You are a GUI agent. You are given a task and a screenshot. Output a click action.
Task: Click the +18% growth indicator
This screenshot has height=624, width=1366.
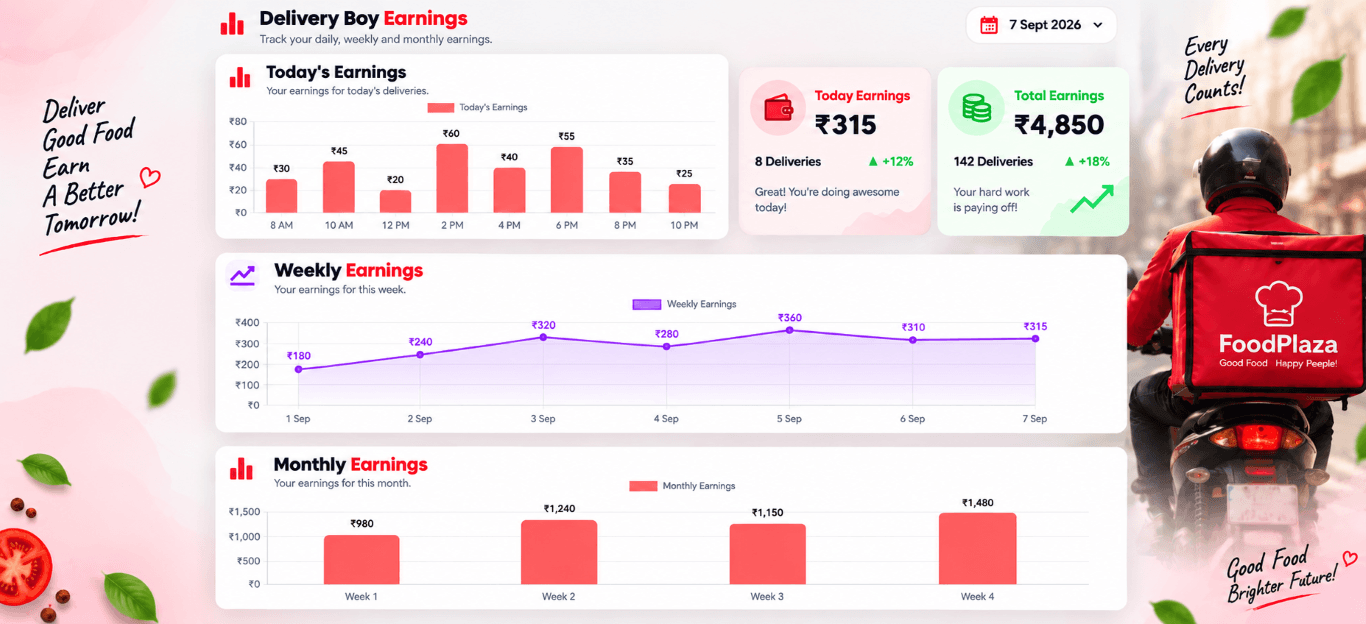(x=1087, y=161)
